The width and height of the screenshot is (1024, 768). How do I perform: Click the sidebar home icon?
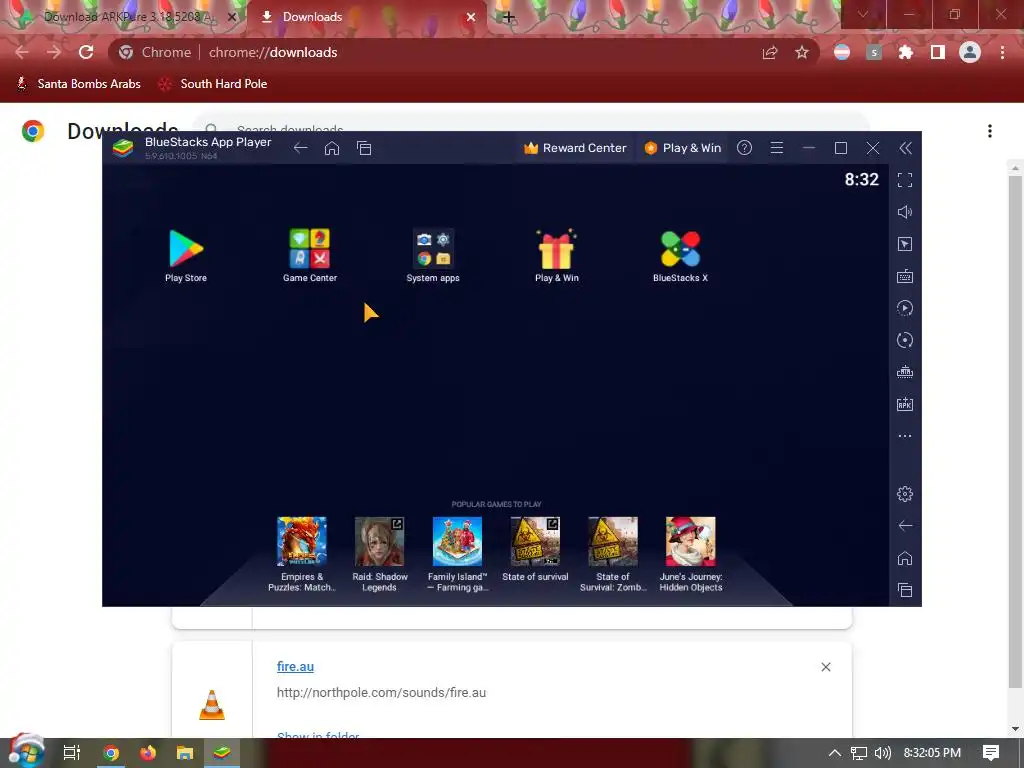tap(904, 558)
